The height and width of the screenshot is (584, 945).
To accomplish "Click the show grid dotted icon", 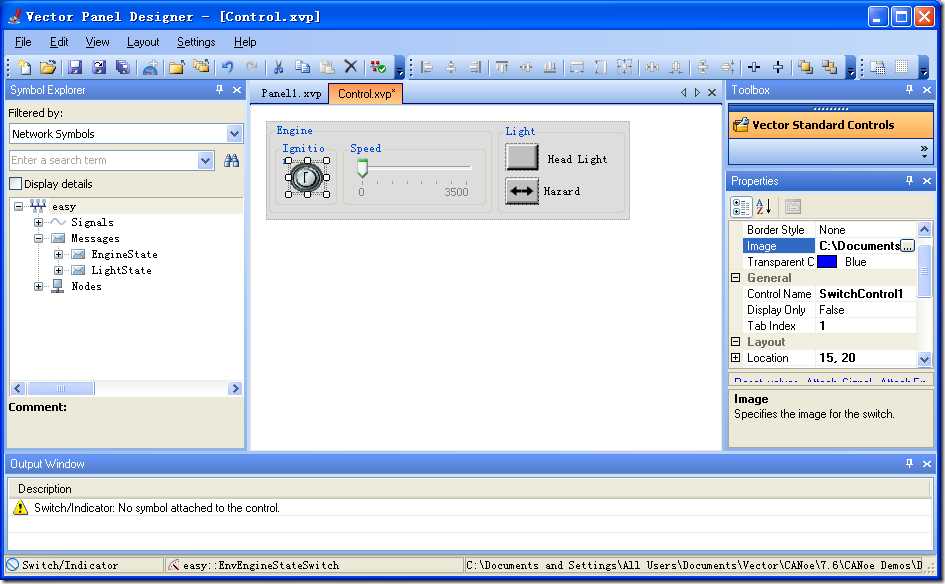I will (x=902, y=67).
